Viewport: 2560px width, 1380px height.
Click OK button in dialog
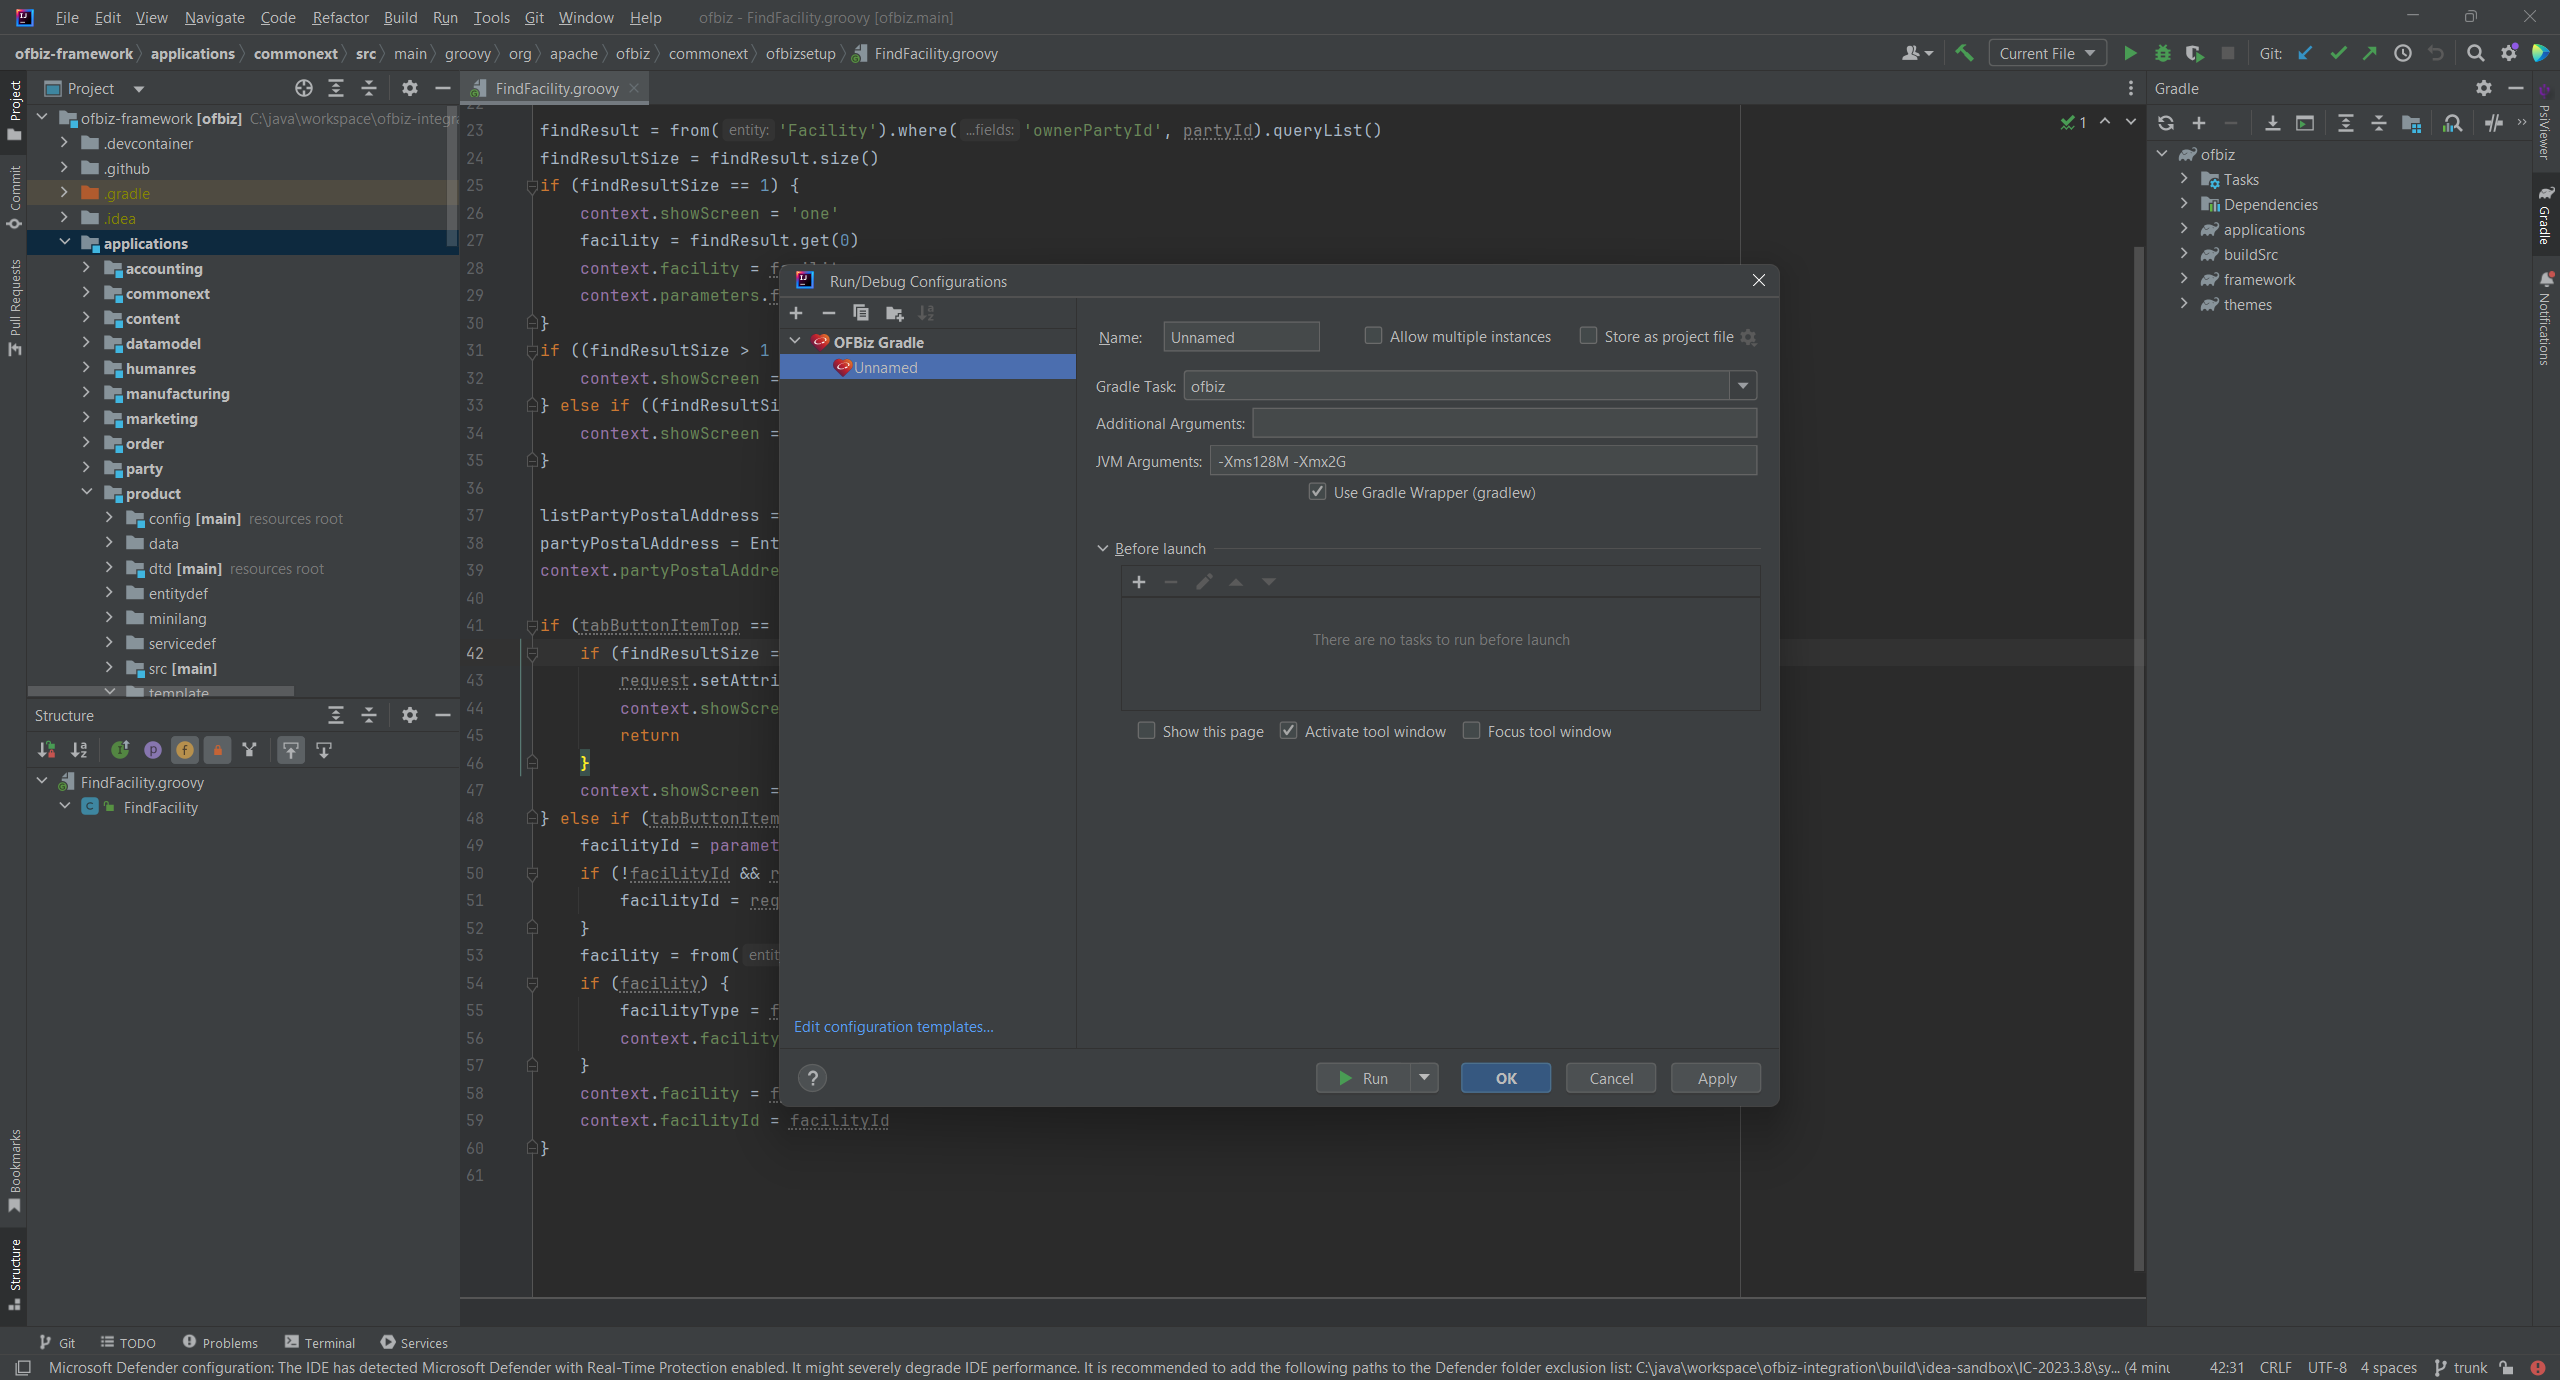click(x=1505, y=1077)
